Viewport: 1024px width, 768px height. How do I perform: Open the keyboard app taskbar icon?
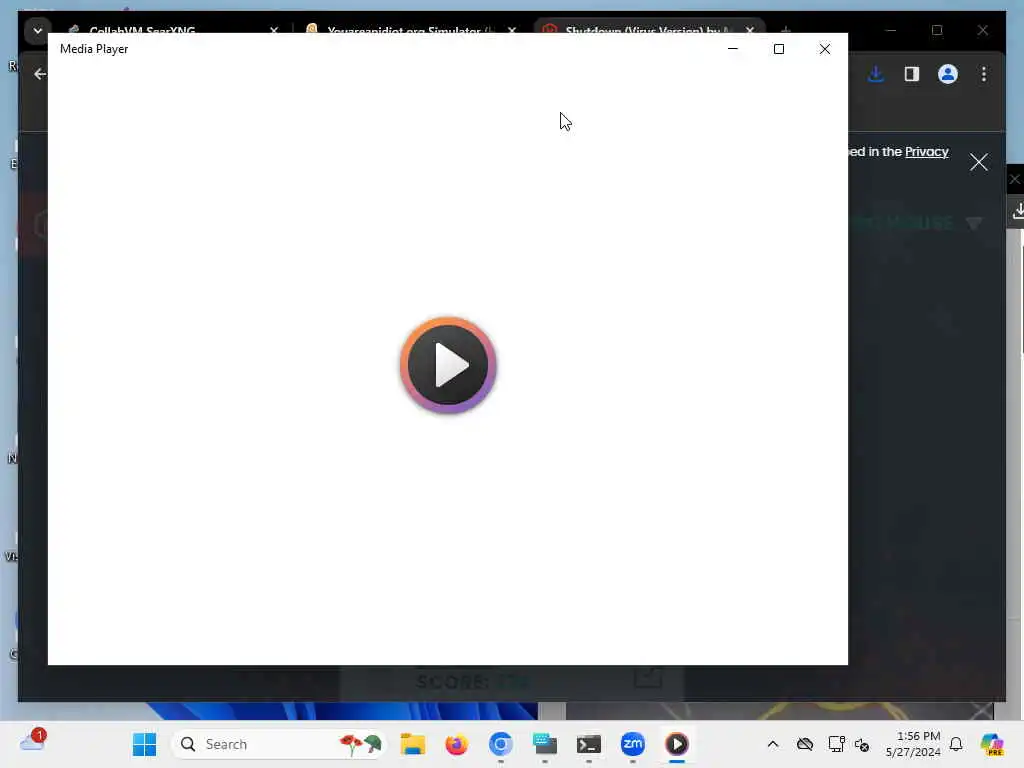pyautogui.click(x=545, y=744)
